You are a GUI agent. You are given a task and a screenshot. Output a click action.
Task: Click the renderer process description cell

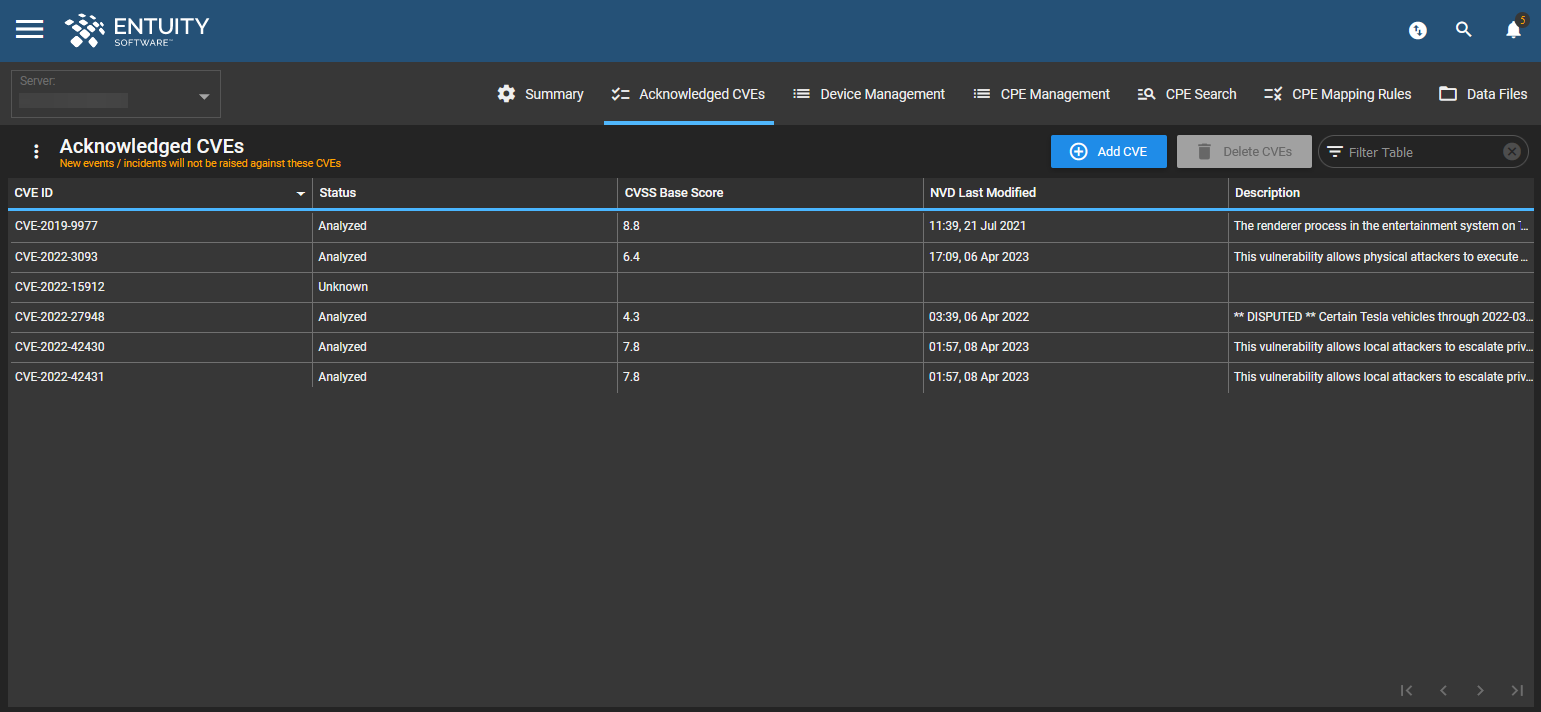coord(1381,226)
